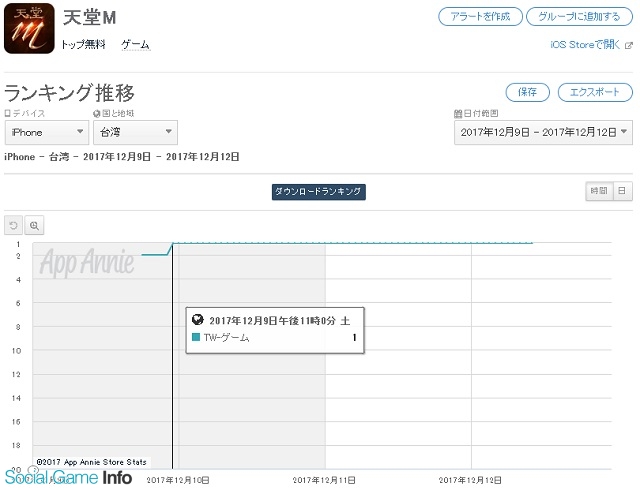The width and height of the screenshot is (640, 490).
Task: Click the iPhone - 台湾 date summary text
Action: coord(122,157)
